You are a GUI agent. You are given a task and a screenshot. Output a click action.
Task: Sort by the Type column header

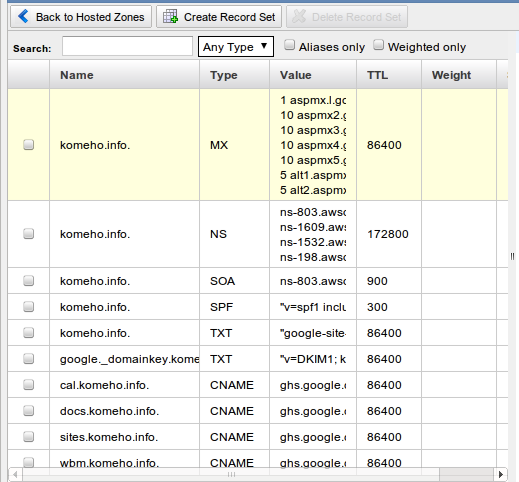(x=234, y=75)
